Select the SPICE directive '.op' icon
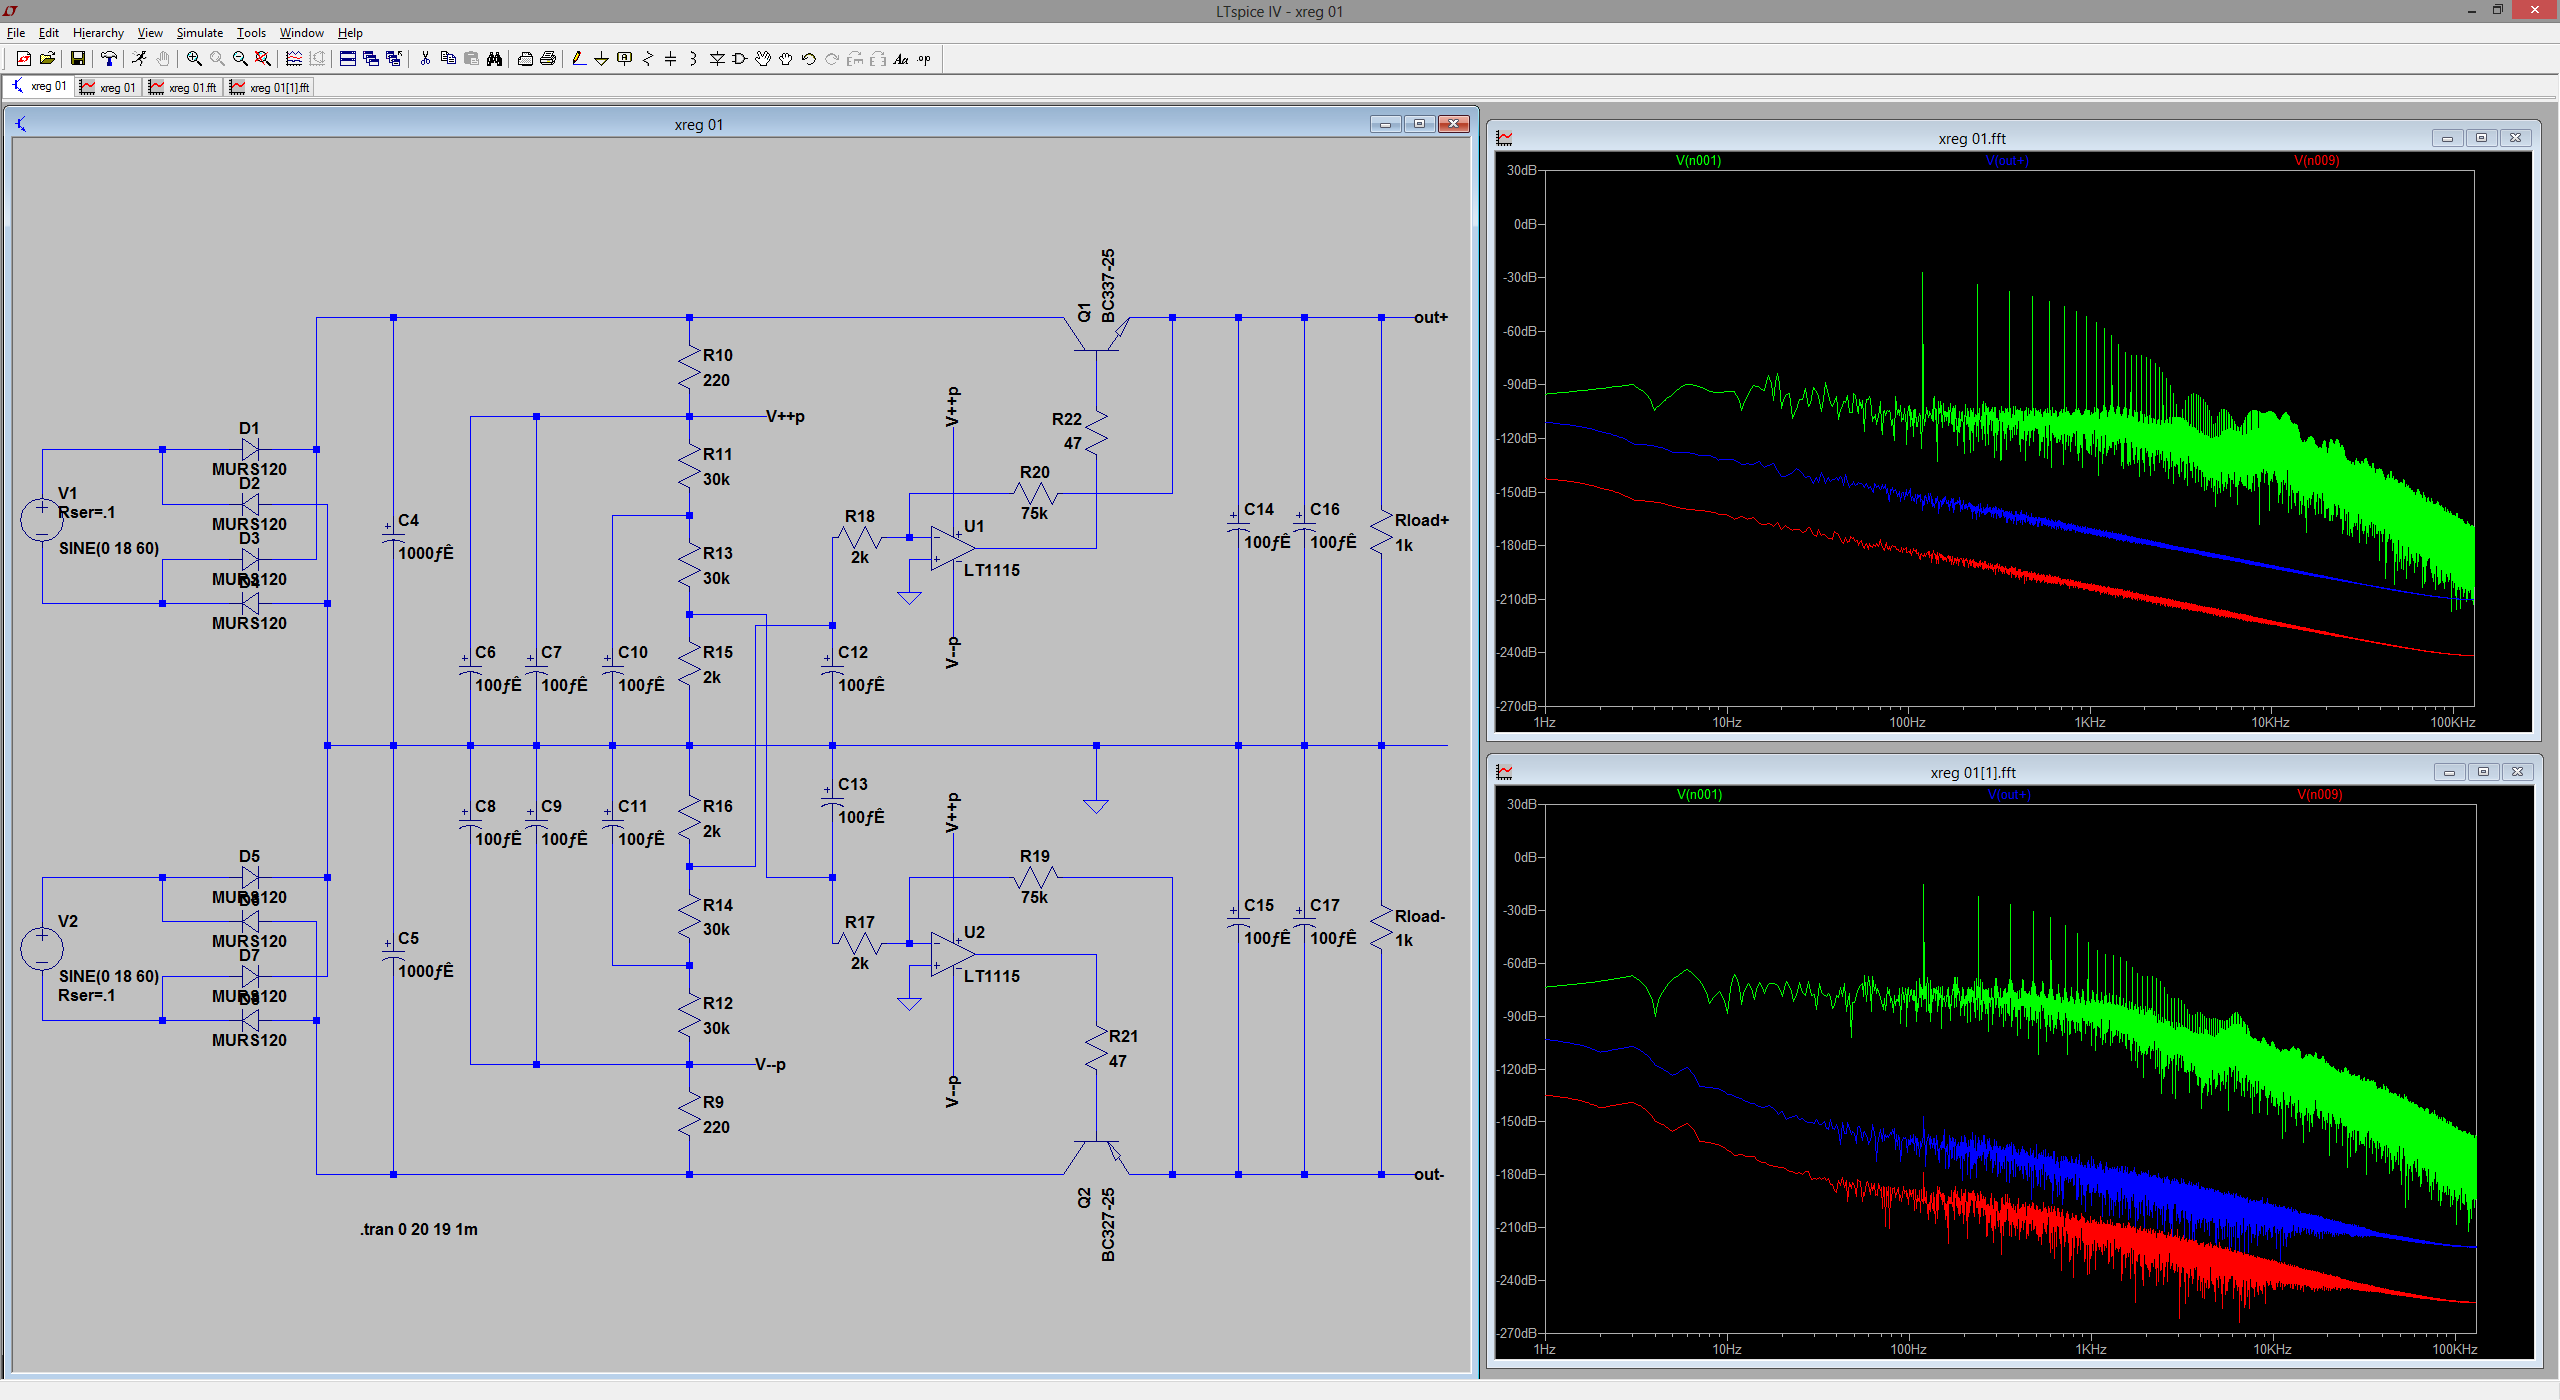Screen dimensions: 2560x1400 [924, 59]
